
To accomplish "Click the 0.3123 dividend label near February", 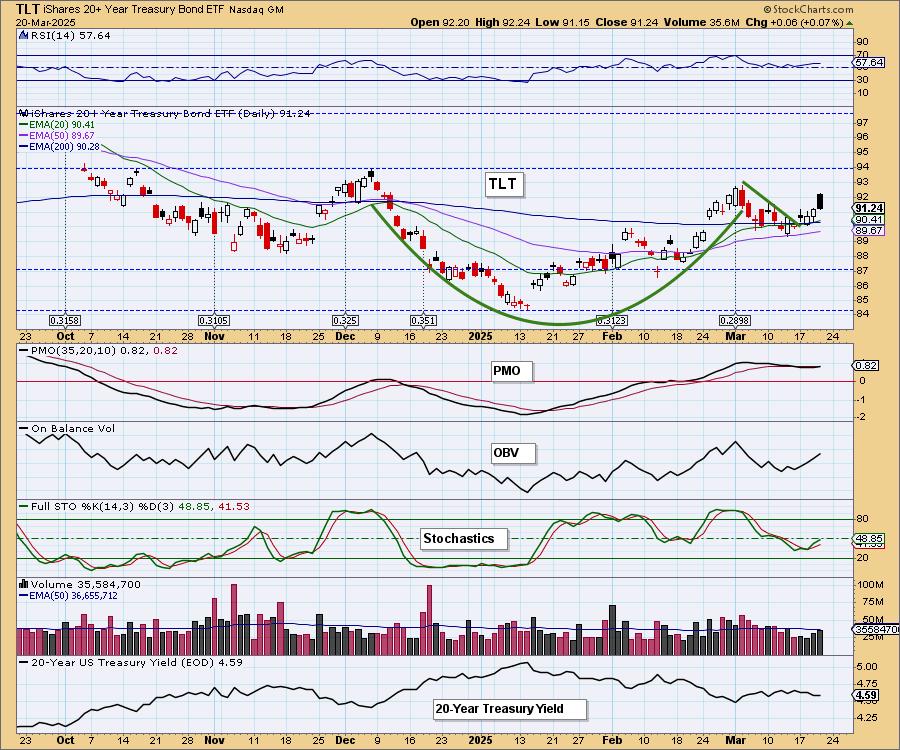I will pos(612,320).
